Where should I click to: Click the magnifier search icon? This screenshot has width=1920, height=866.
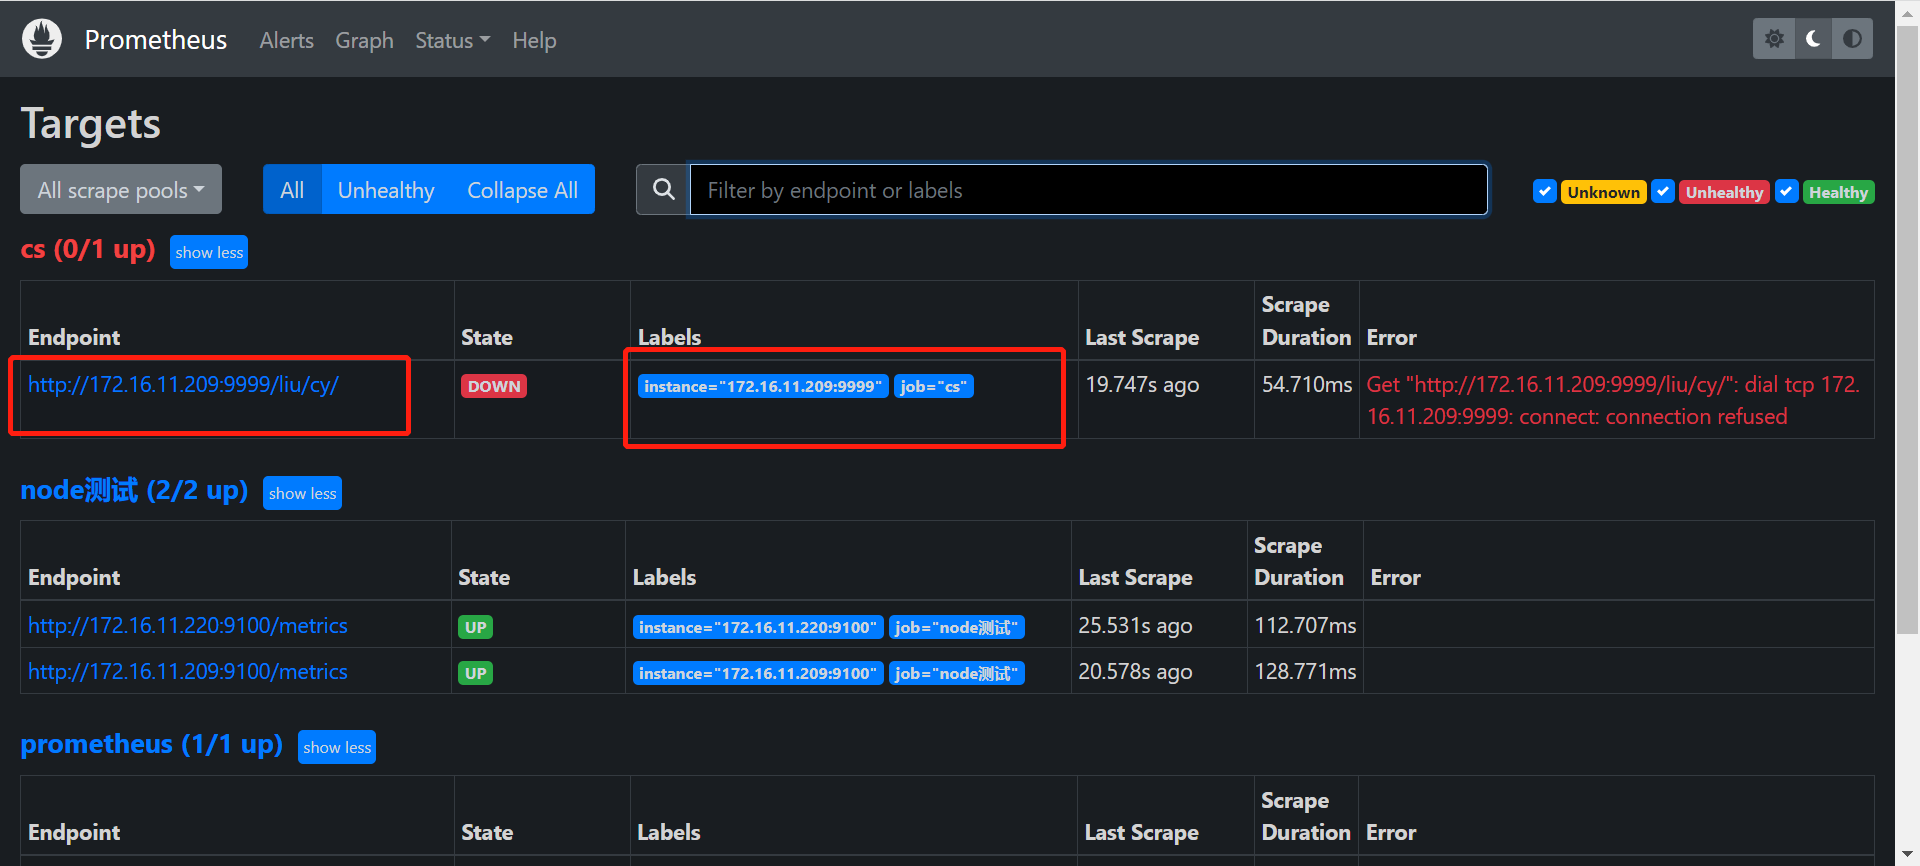click(x=663, y=189)
